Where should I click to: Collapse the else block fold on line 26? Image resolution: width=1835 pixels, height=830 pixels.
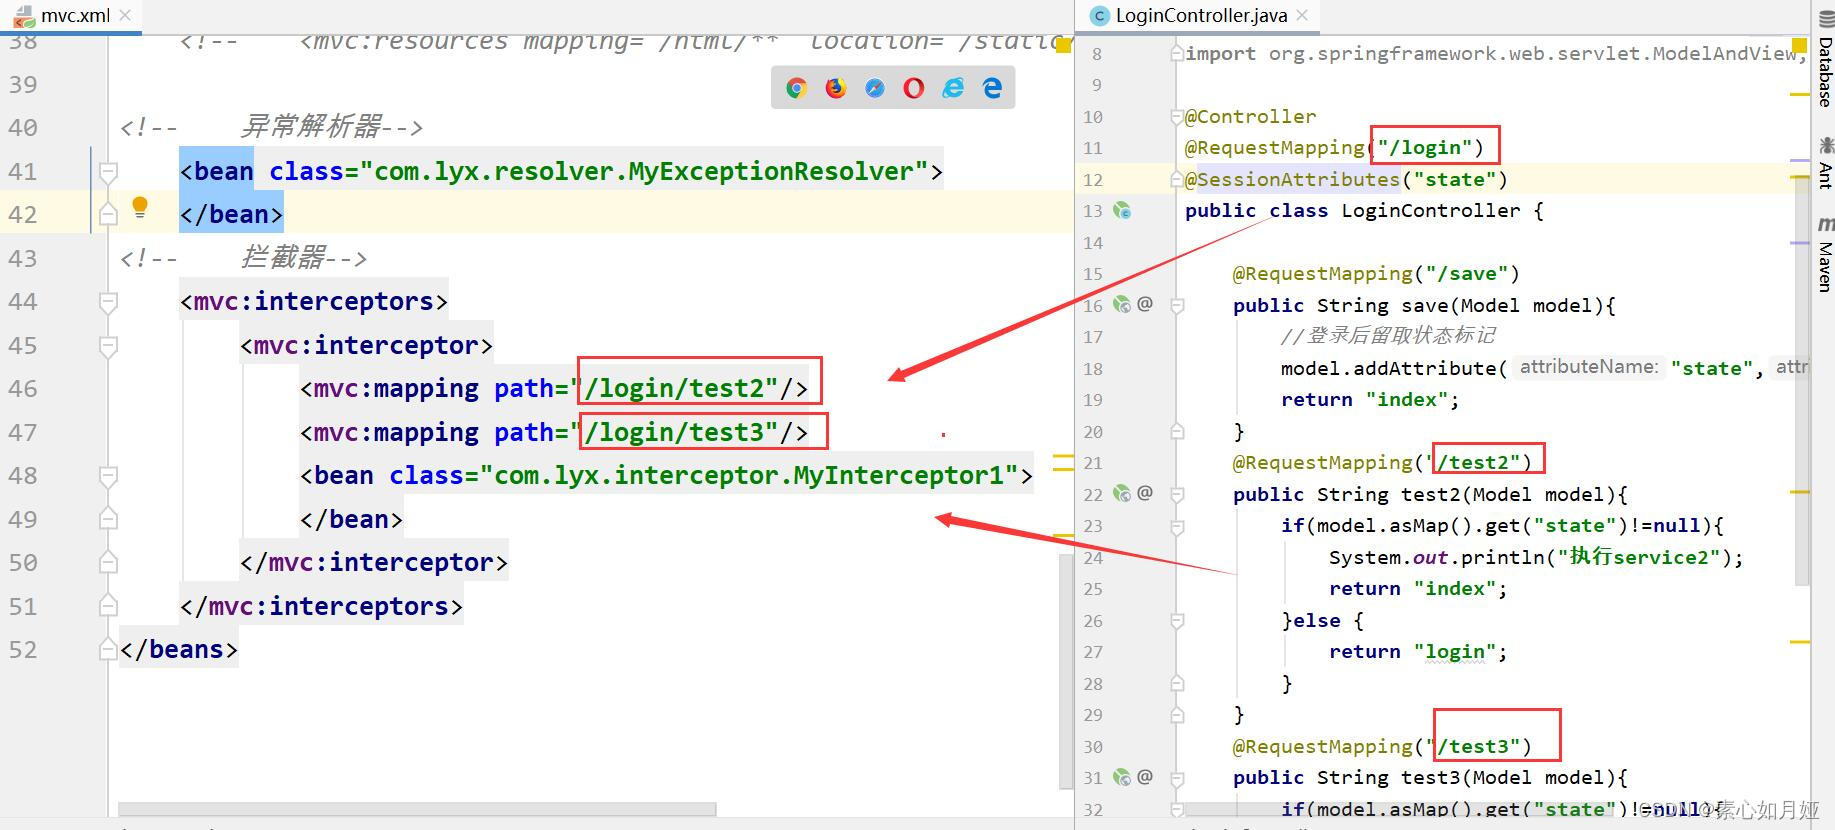coord(1177,620)
